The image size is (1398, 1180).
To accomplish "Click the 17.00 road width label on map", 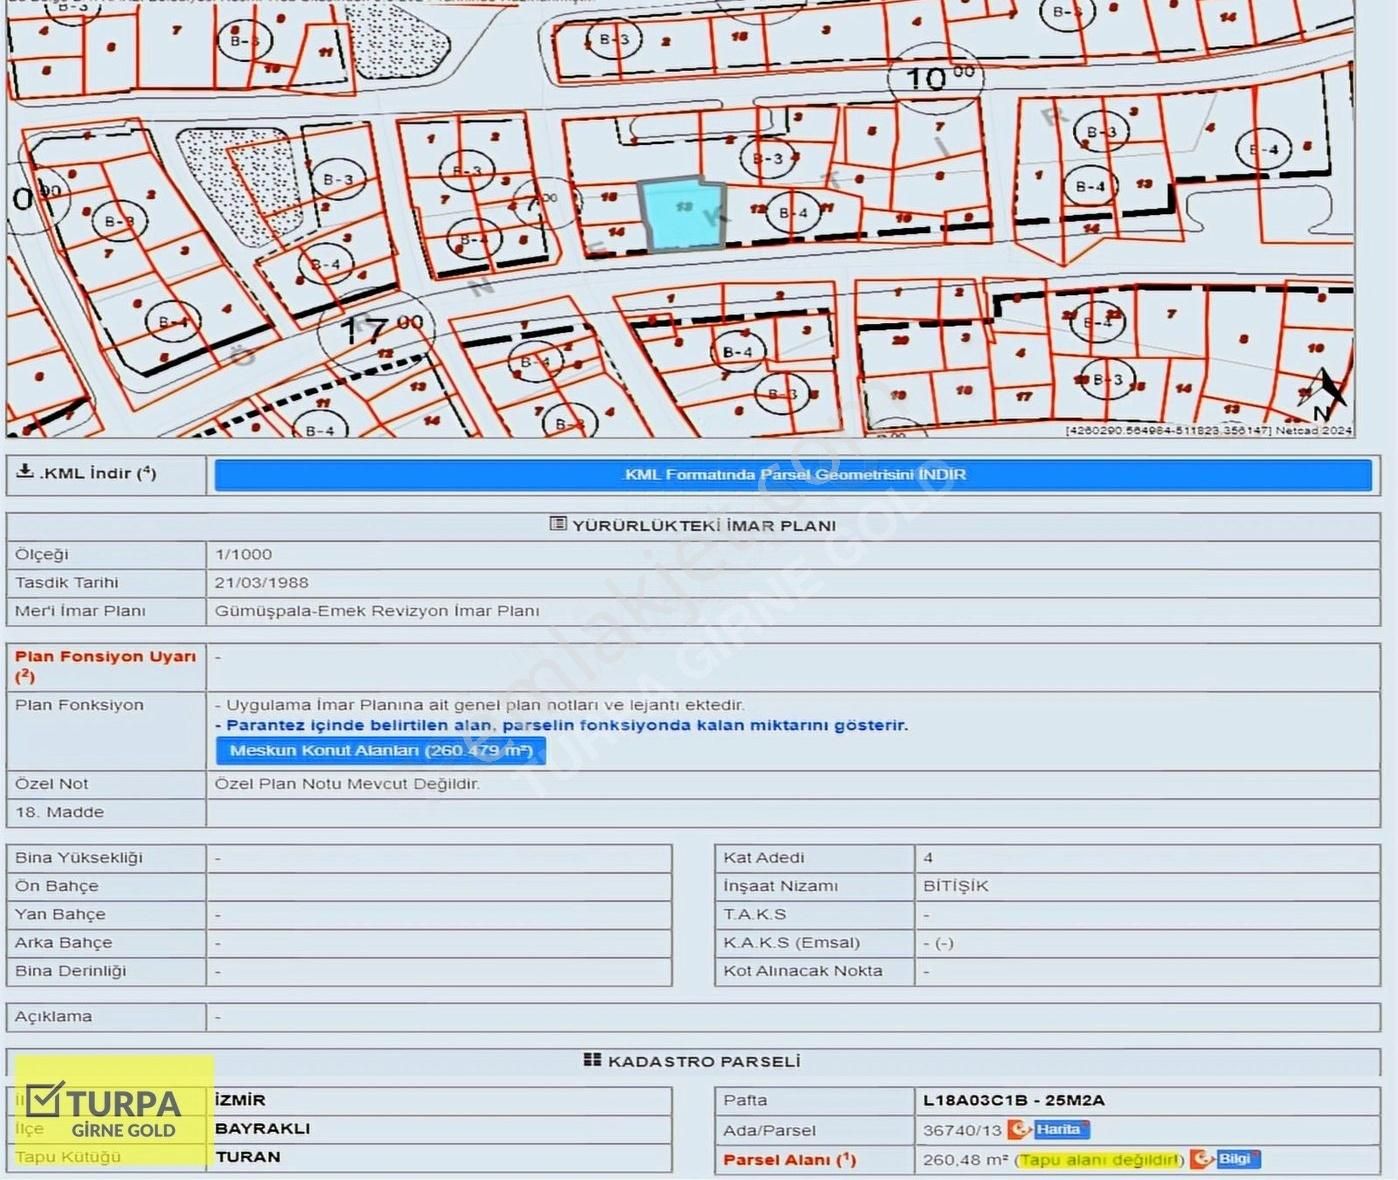I will pos(382,328).
